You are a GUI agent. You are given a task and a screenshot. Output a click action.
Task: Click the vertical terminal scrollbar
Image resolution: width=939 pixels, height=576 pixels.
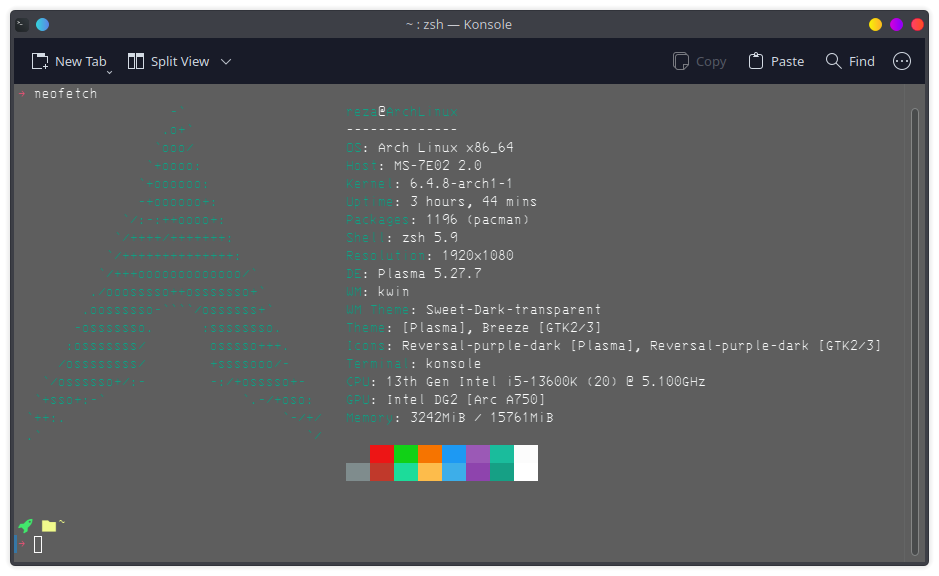(x=914, y=332)
